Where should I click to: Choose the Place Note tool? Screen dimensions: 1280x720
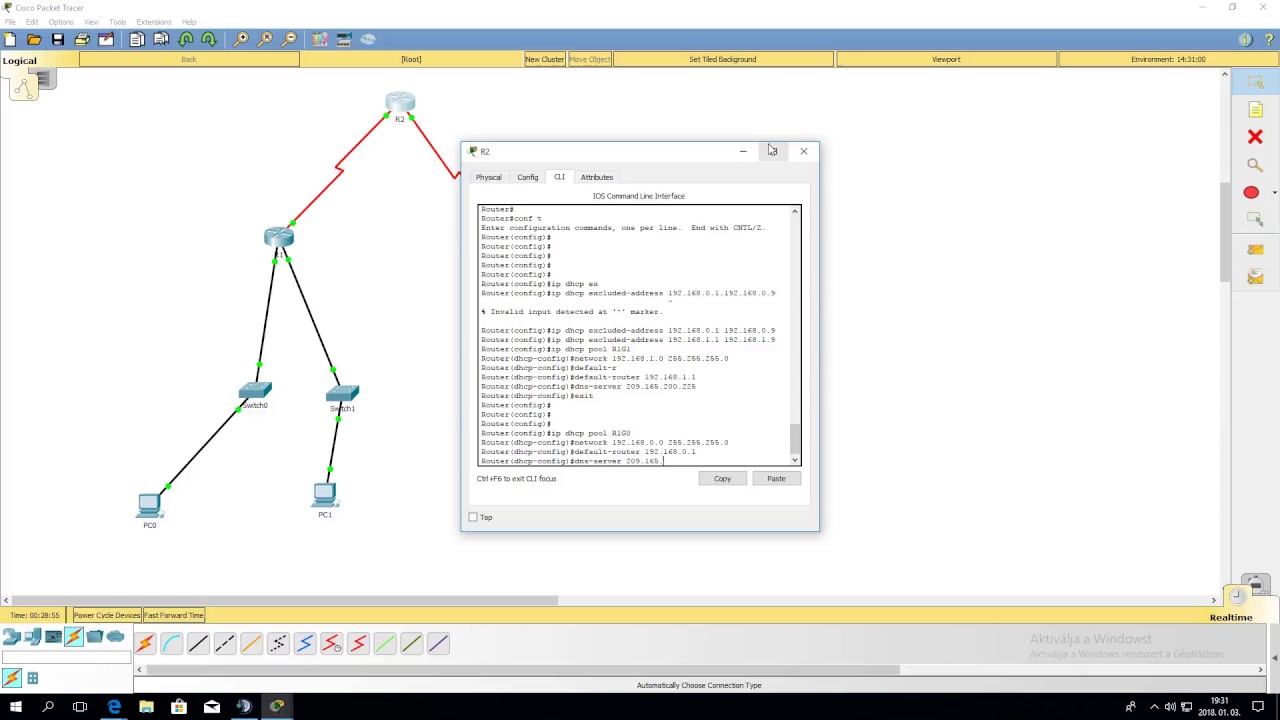click(1255, 109)
